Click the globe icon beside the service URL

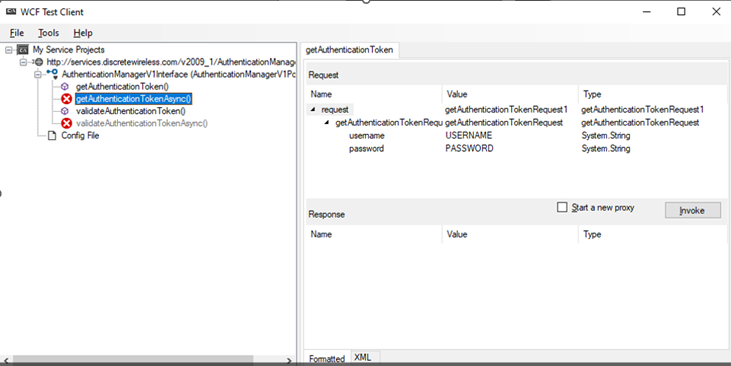[x=39, y=62]
